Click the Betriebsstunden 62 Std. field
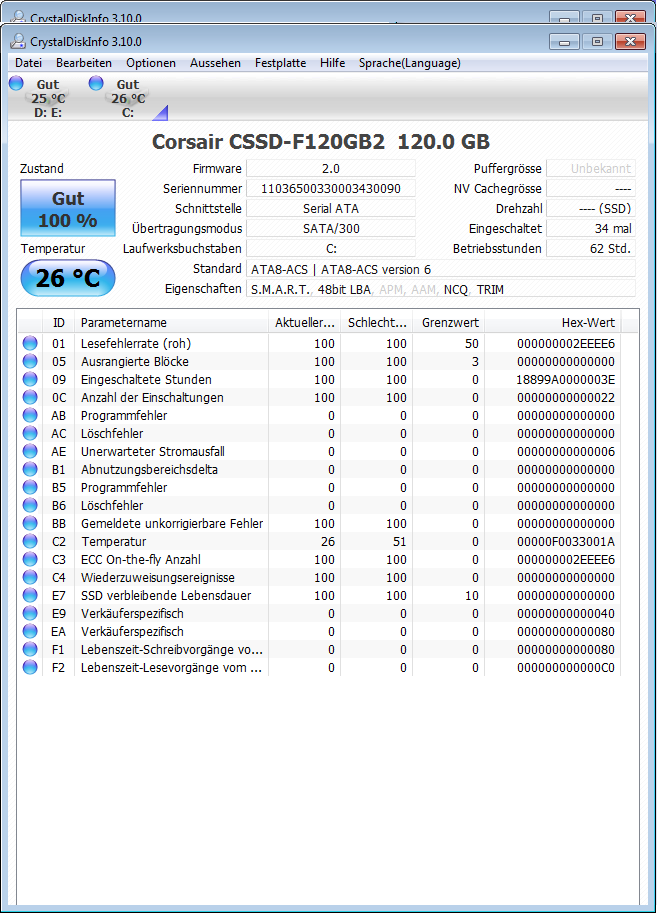This screenshot has width=657, height=913. [591, 249]
